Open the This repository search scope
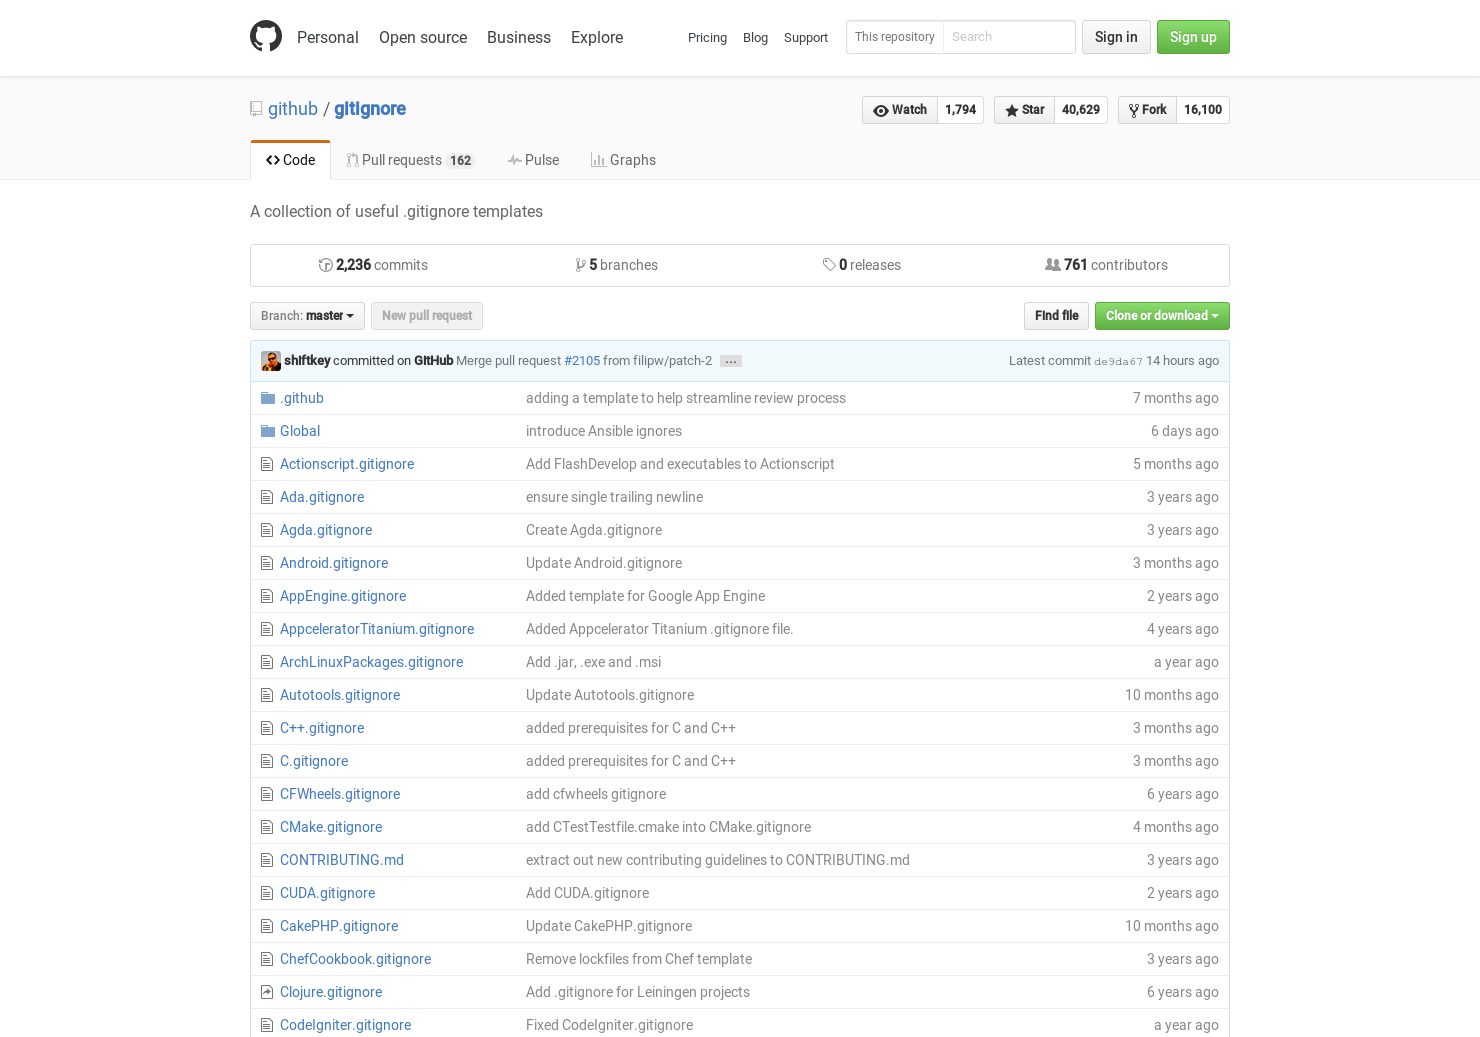1480x1037 pixels. click(x=895, y=37)
